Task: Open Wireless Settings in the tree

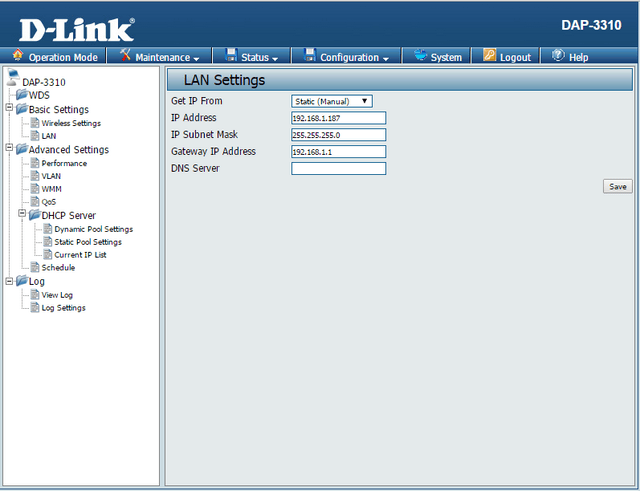Action: coord(71,123)
